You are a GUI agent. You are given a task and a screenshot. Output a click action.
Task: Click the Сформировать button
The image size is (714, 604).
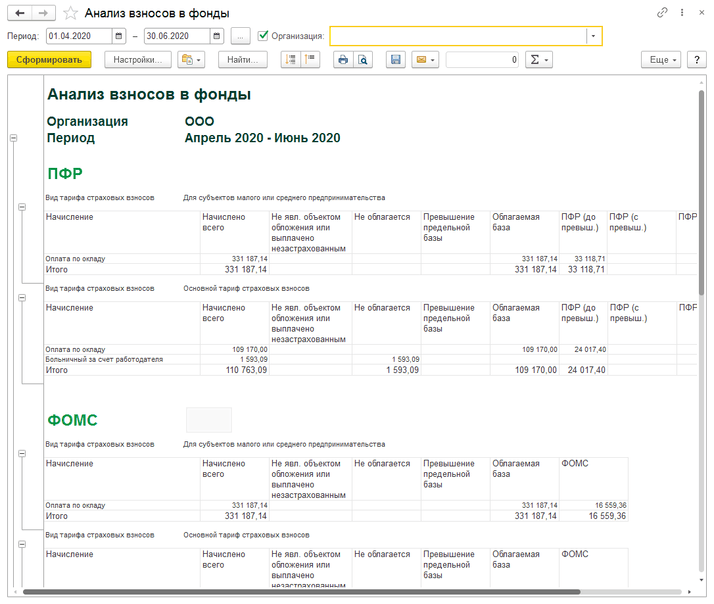(49, 60)
